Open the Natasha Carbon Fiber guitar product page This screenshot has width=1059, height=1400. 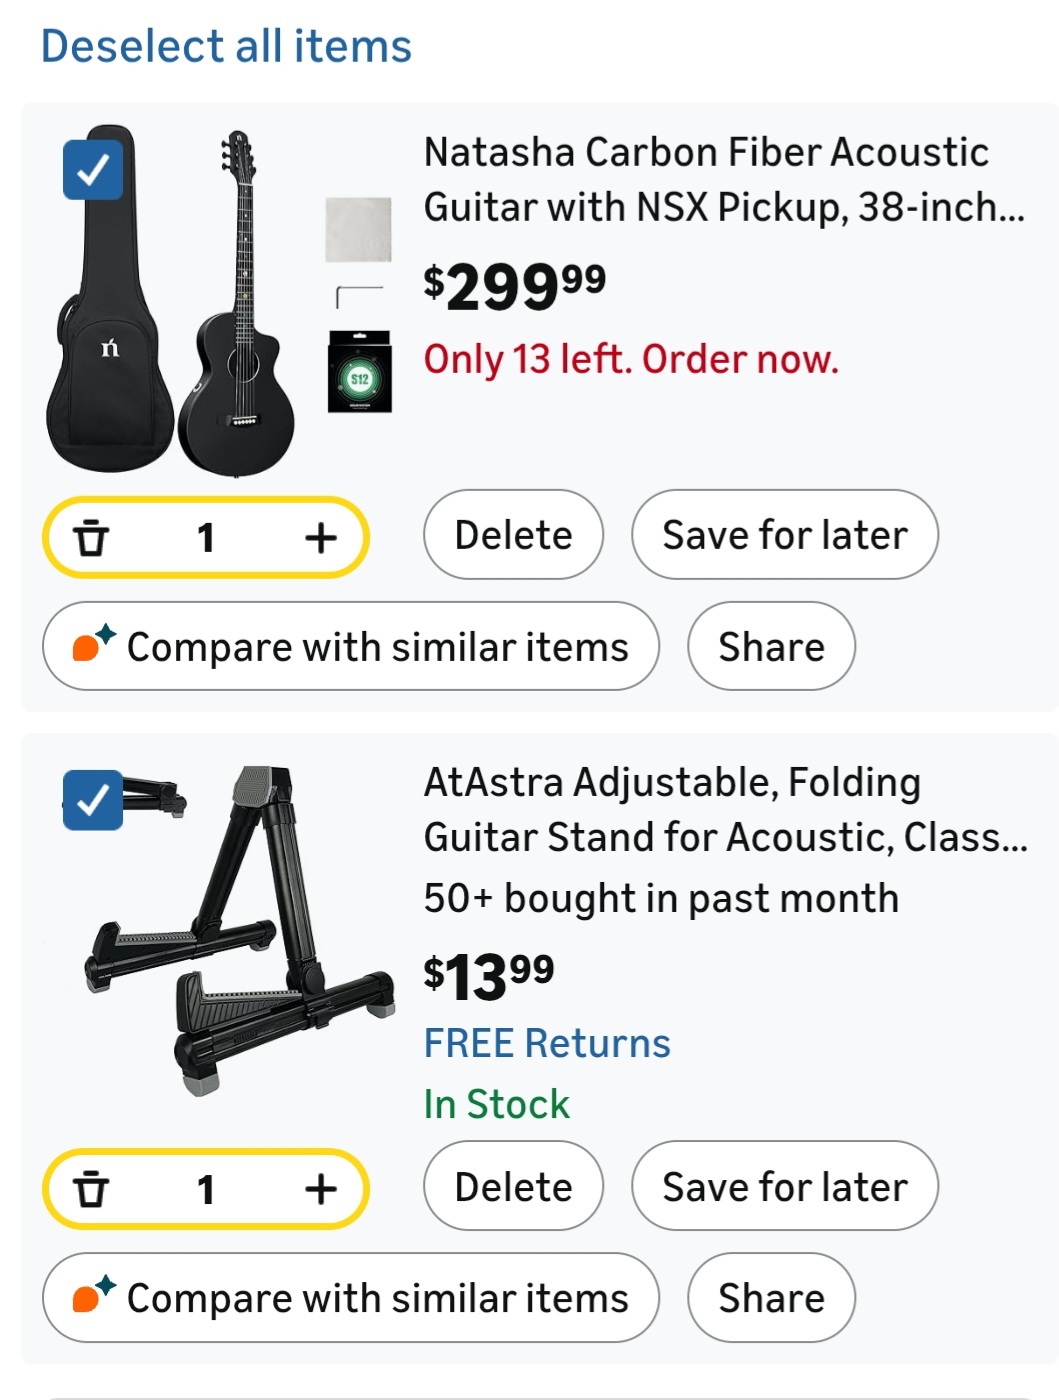[x=707, y=180]
